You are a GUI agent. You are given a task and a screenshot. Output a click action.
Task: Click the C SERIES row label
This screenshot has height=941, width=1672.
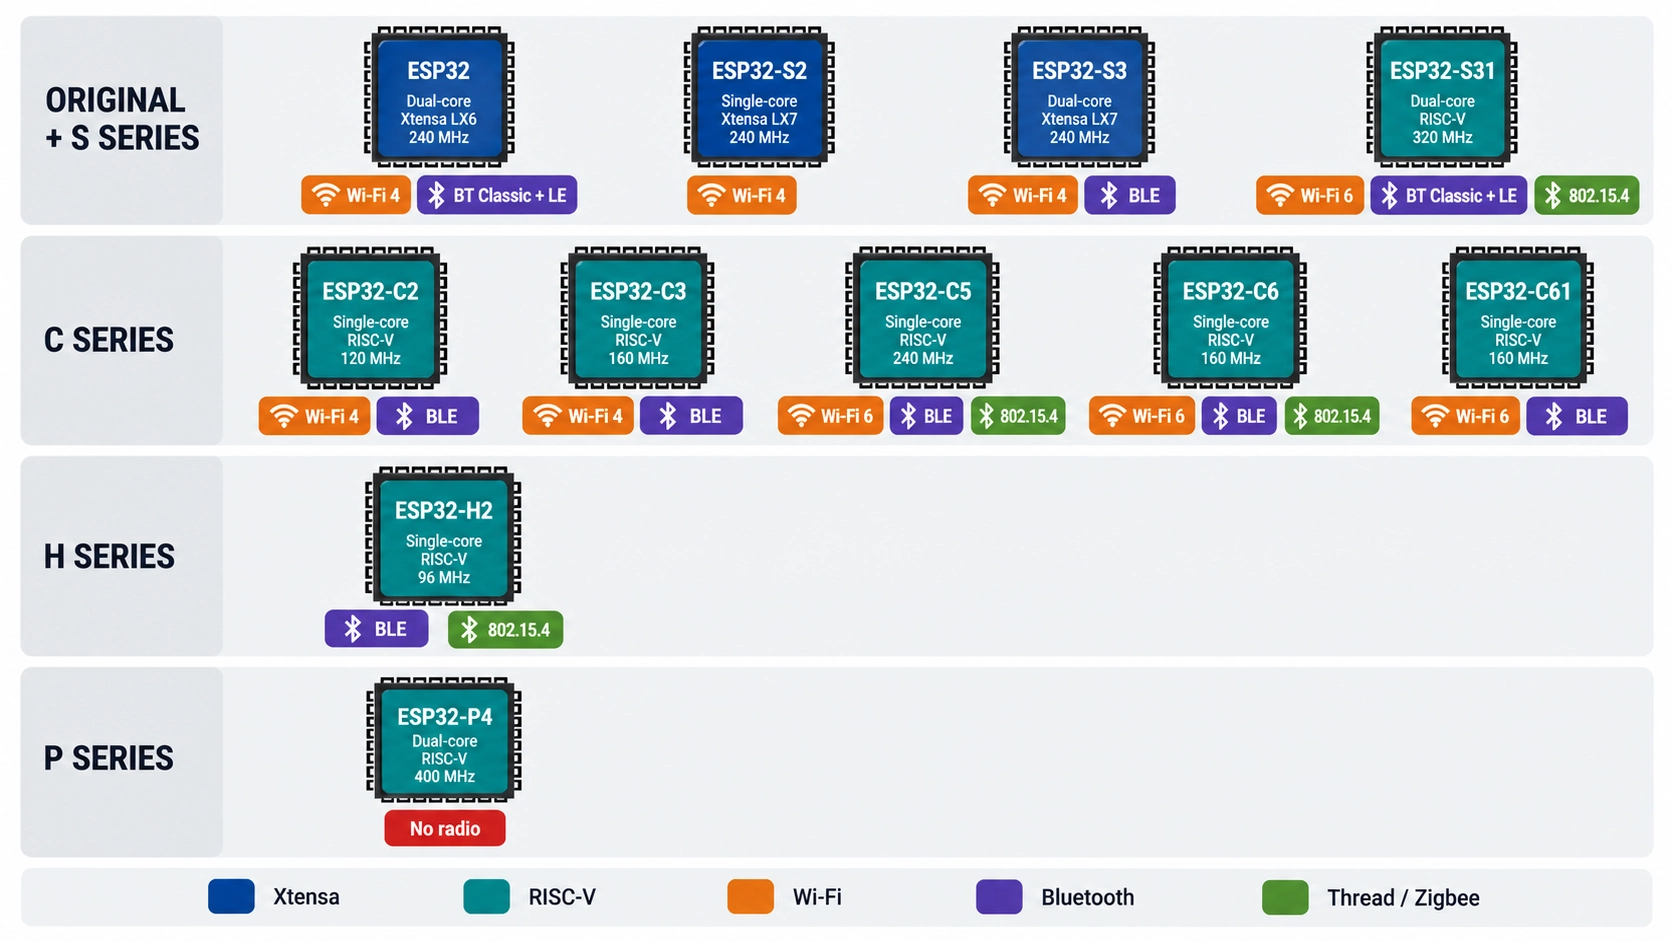pos(109,340)
